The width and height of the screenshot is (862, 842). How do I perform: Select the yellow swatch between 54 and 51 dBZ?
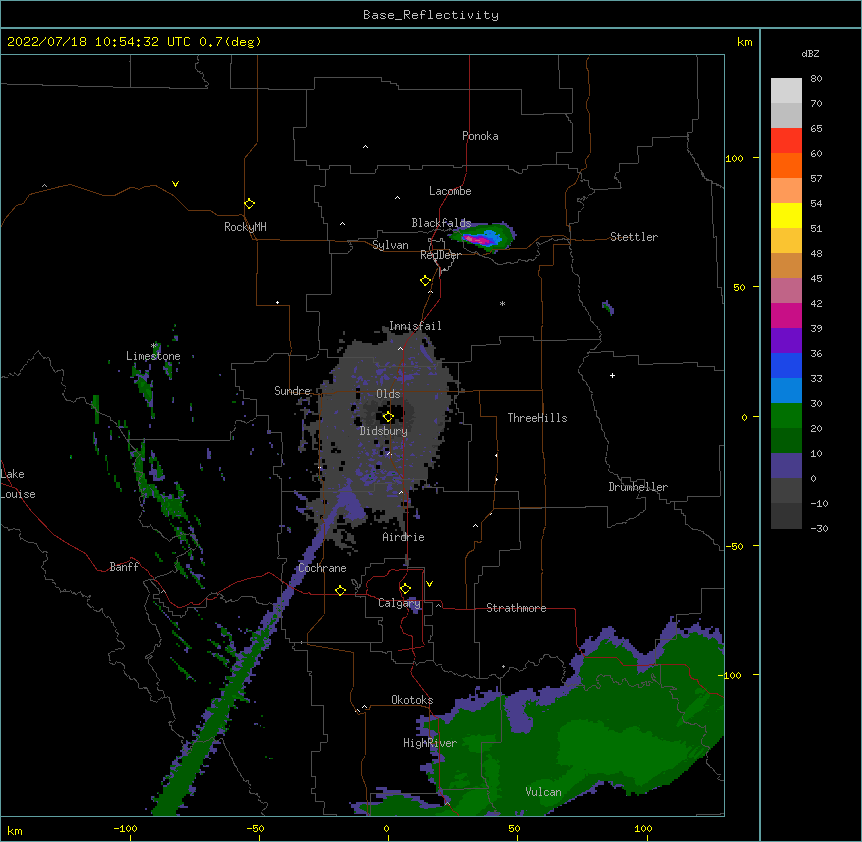pos(786,215)
